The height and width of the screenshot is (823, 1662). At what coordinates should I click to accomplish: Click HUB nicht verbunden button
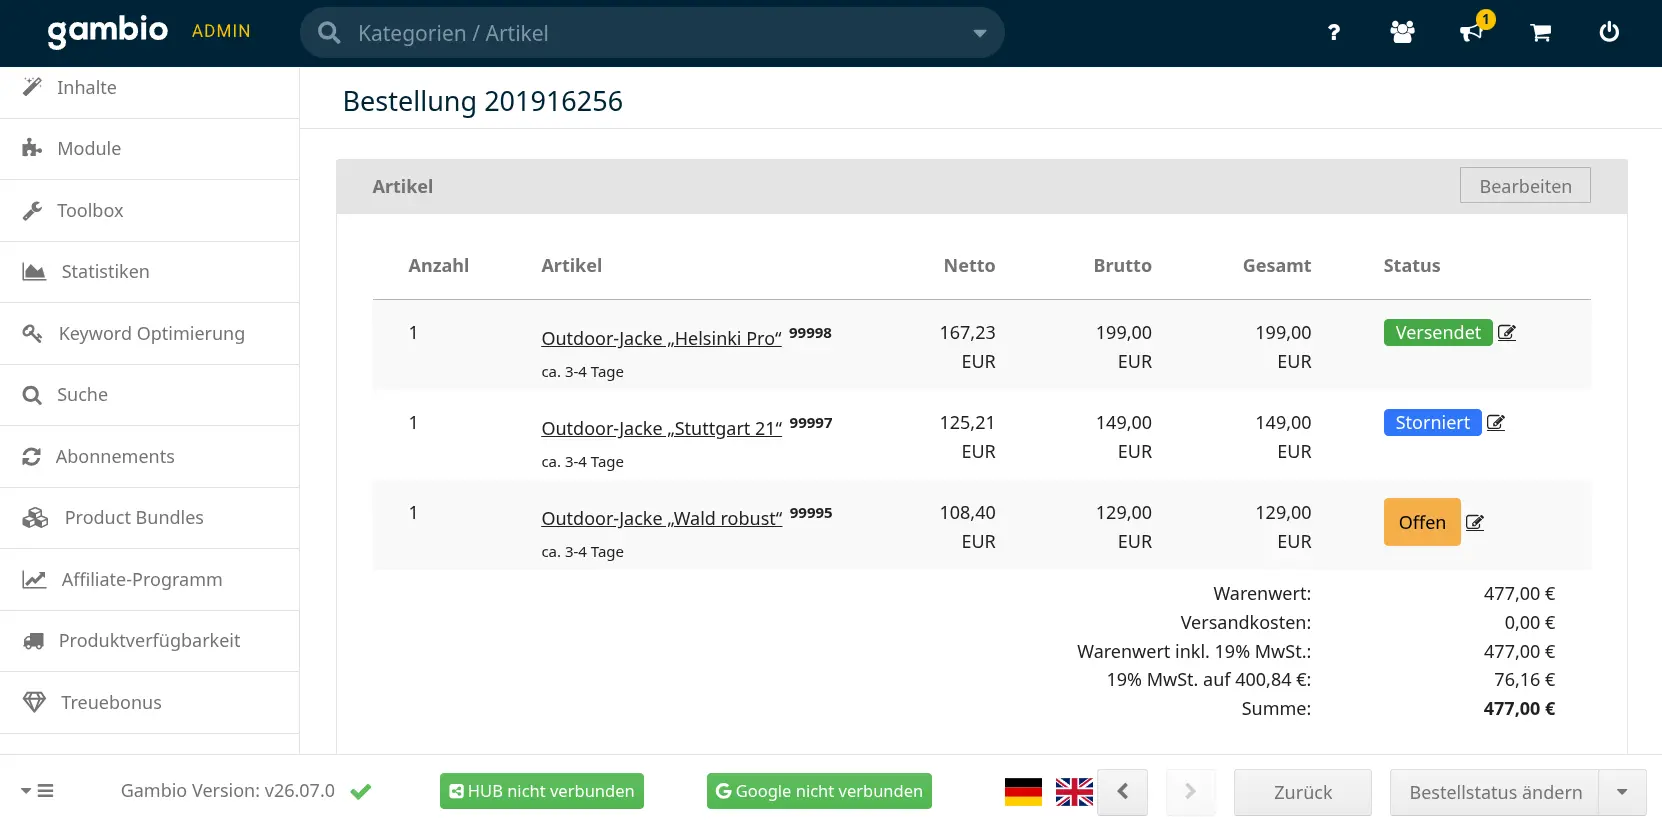pyautogui.click(x=542, y=791)
